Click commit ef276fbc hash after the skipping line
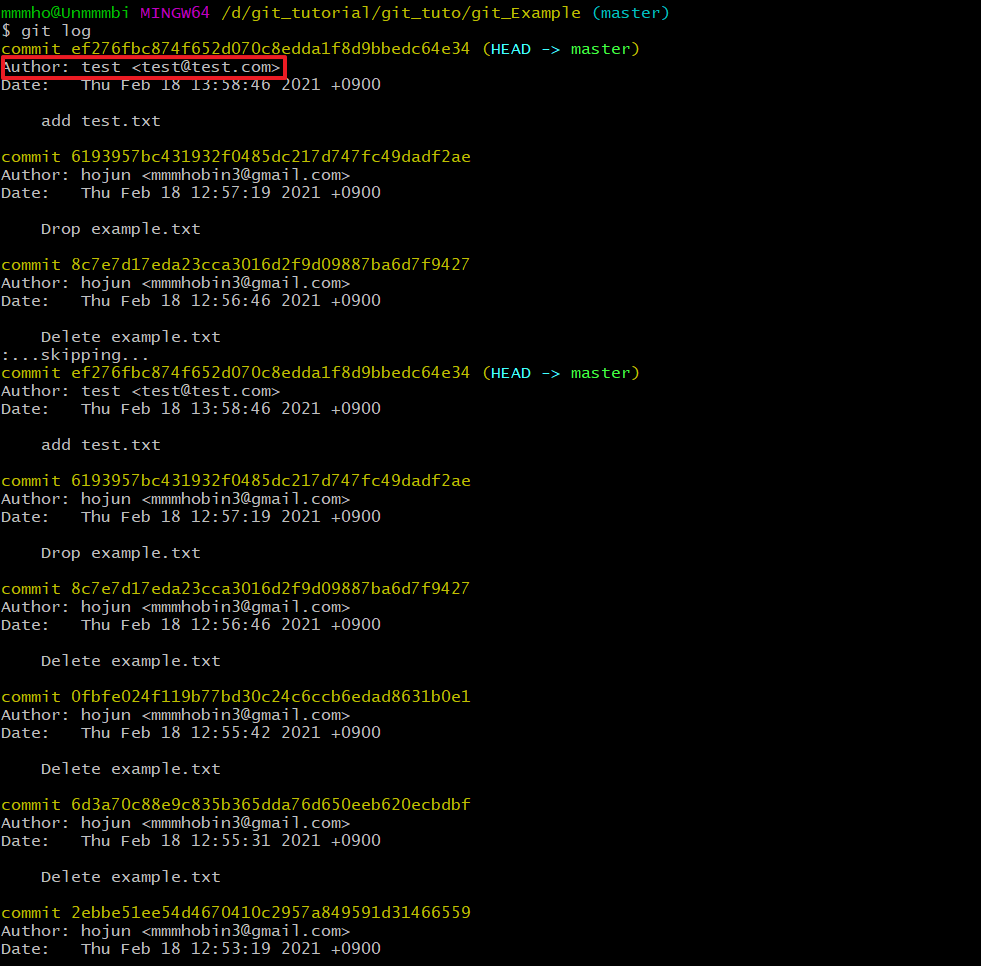Screen dimensions: 981x966 coord(270,373)
